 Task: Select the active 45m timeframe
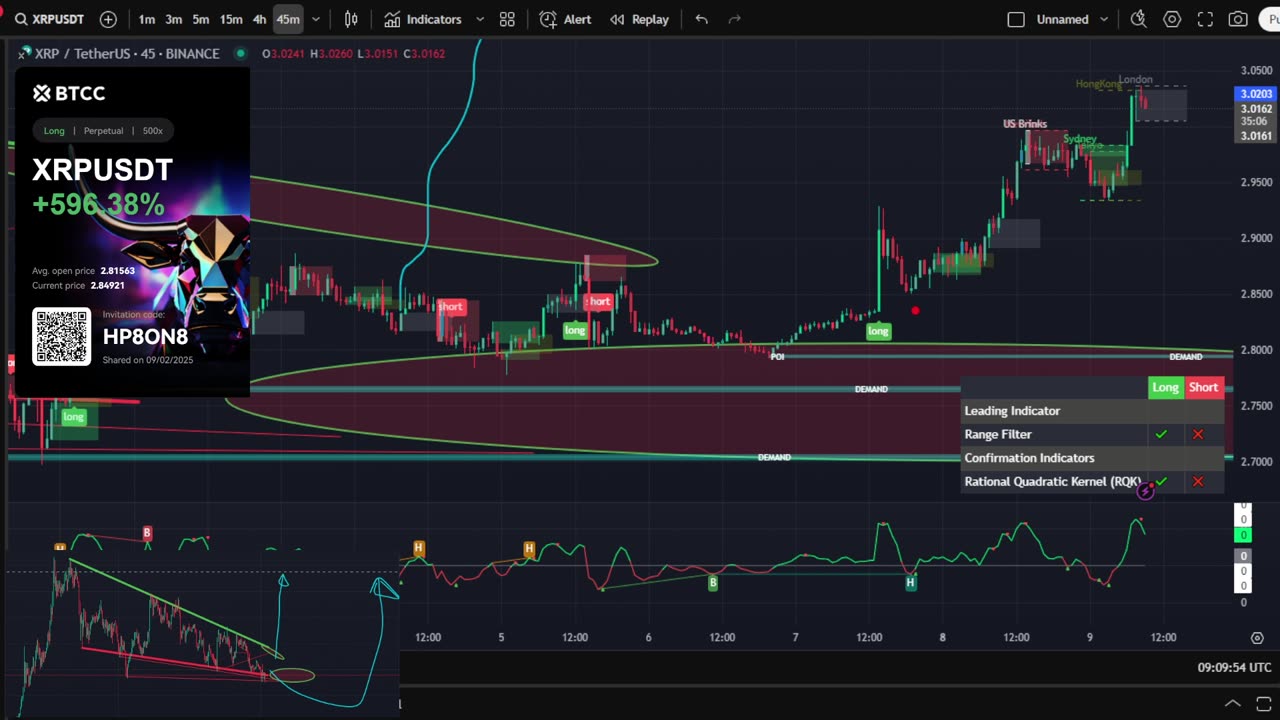pos(288,19)
